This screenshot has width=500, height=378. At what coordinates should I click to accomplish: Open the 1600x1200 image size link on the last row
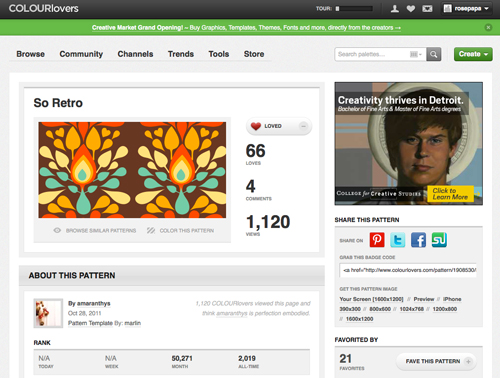tap(359, 319)
